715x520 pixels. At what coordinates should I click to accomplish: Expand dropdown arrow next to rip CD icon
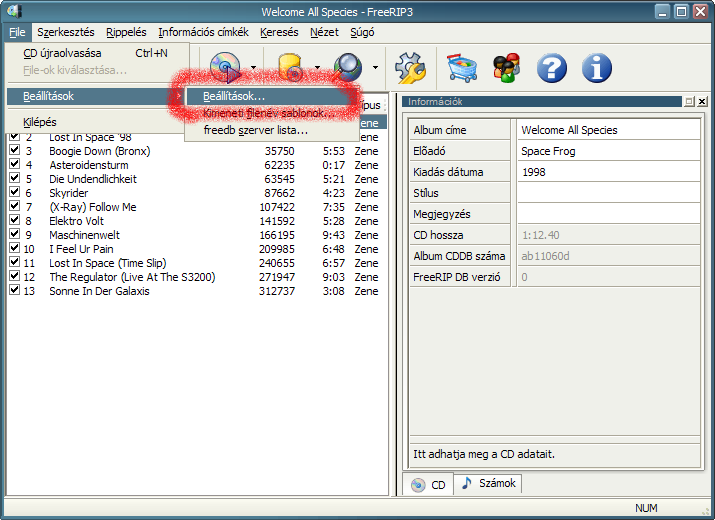(x=253, y=68)
